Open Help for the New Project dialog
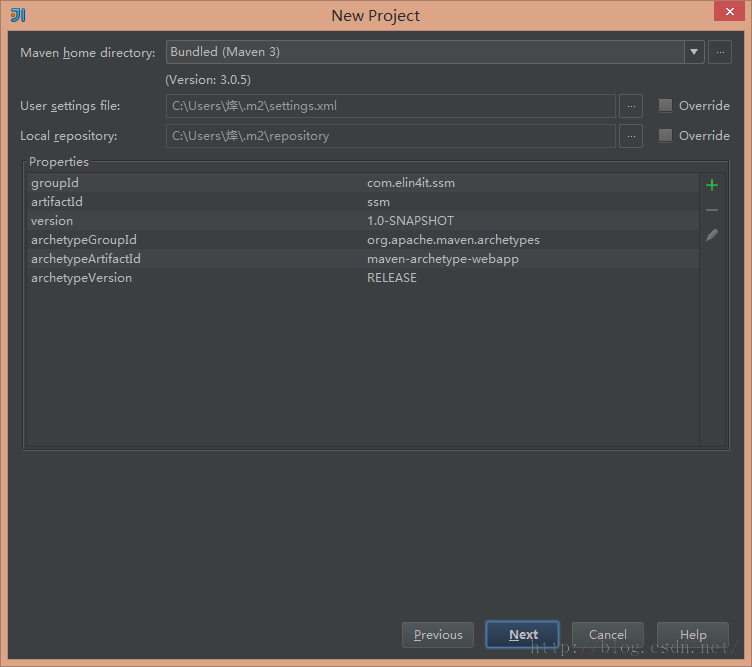Image resolution: width=752 pixels, height=667 pixels. click(x=693, y=634)
